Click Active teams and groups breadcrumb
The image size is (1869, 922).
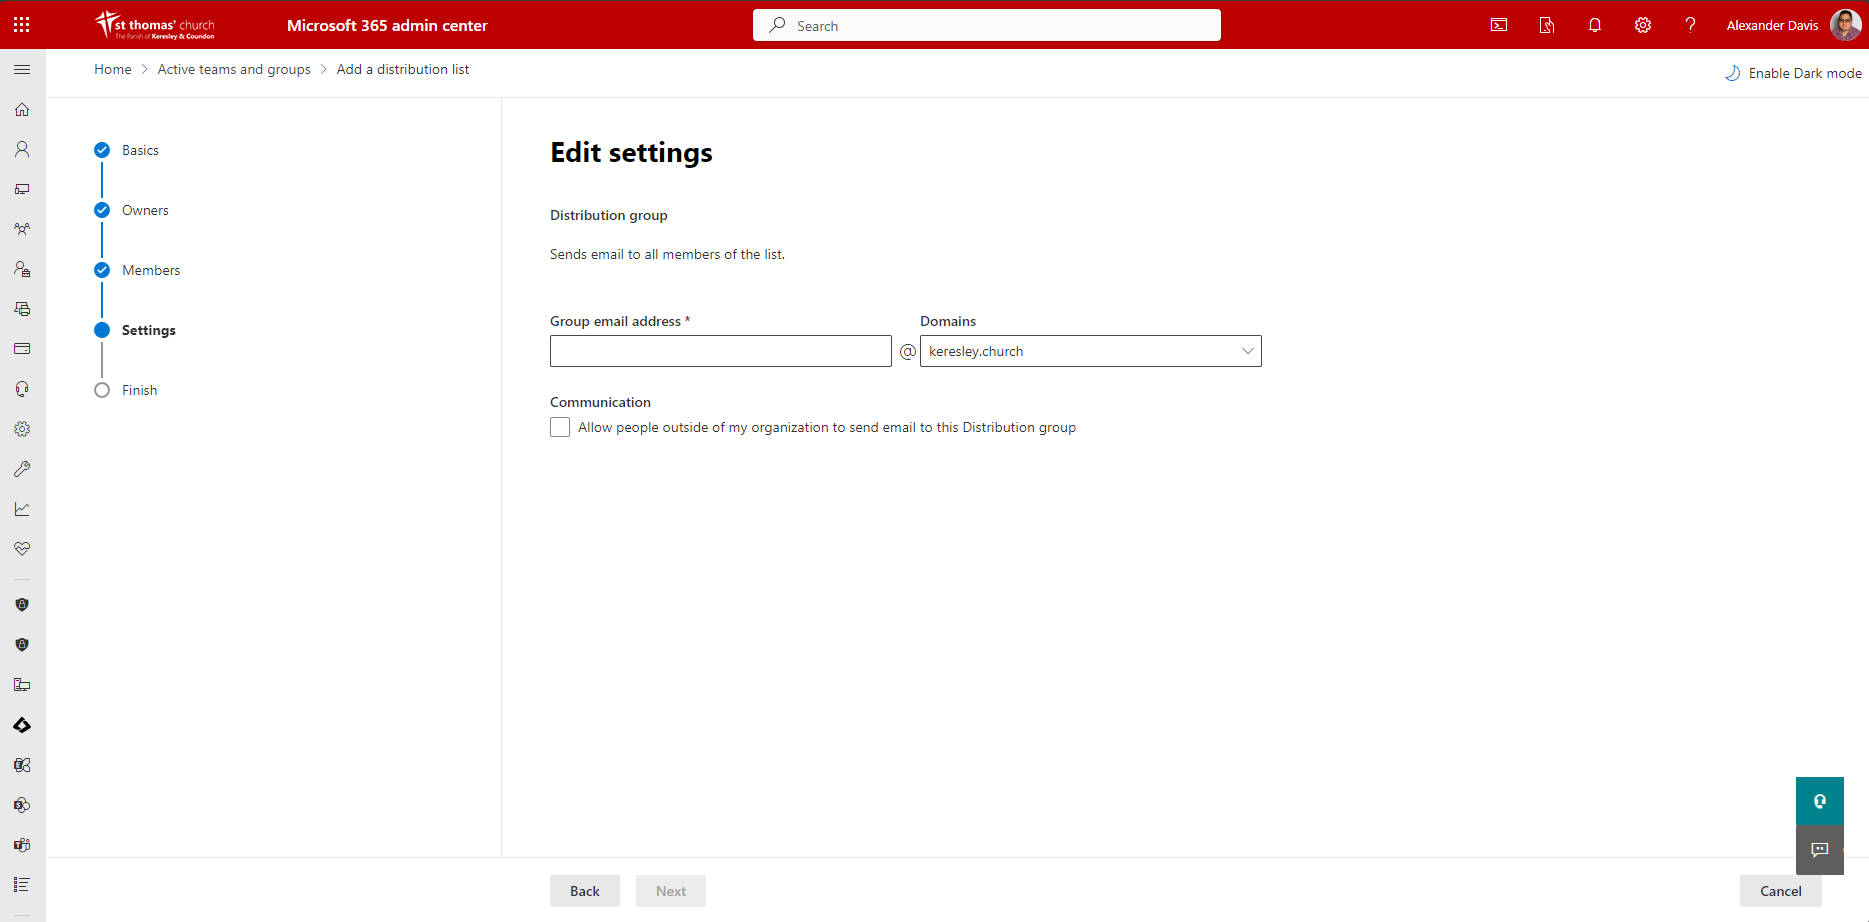(x=234, y=69)
